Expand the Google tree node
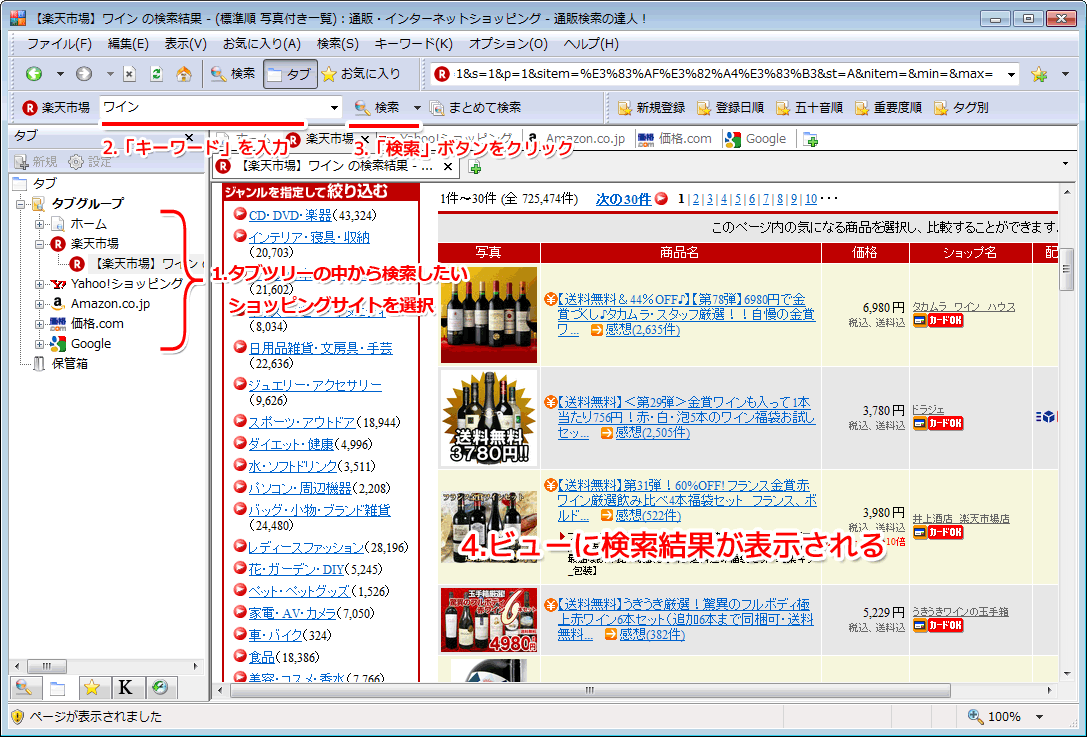 click(x=40, y=344)
